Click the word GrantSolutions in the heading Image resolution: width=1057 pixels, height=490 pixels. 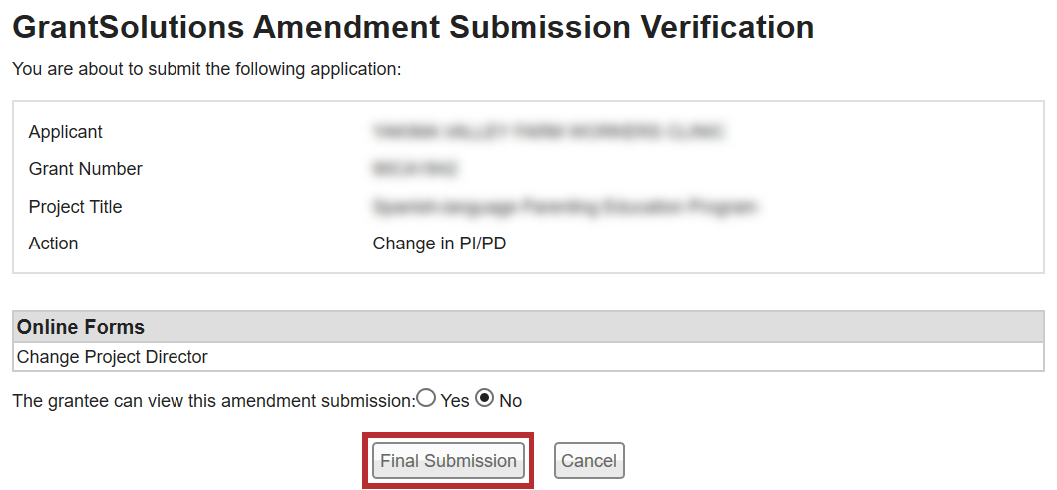[128, 27]
